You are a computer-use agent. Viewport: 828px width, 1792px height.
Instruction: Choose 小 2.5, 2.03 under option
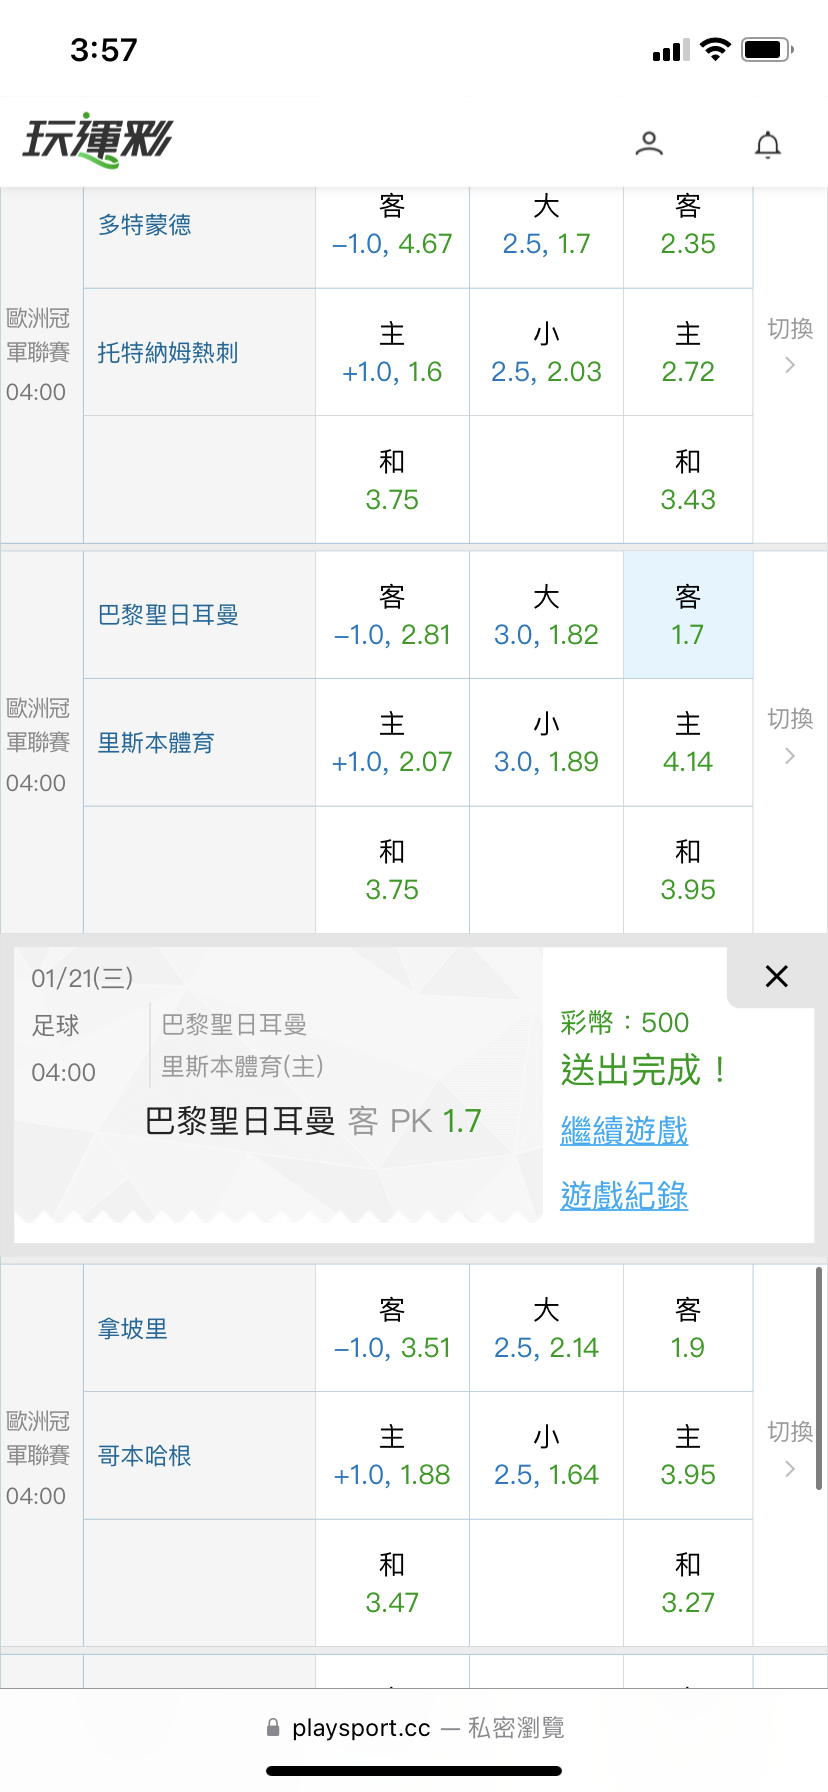coord(546,353)
